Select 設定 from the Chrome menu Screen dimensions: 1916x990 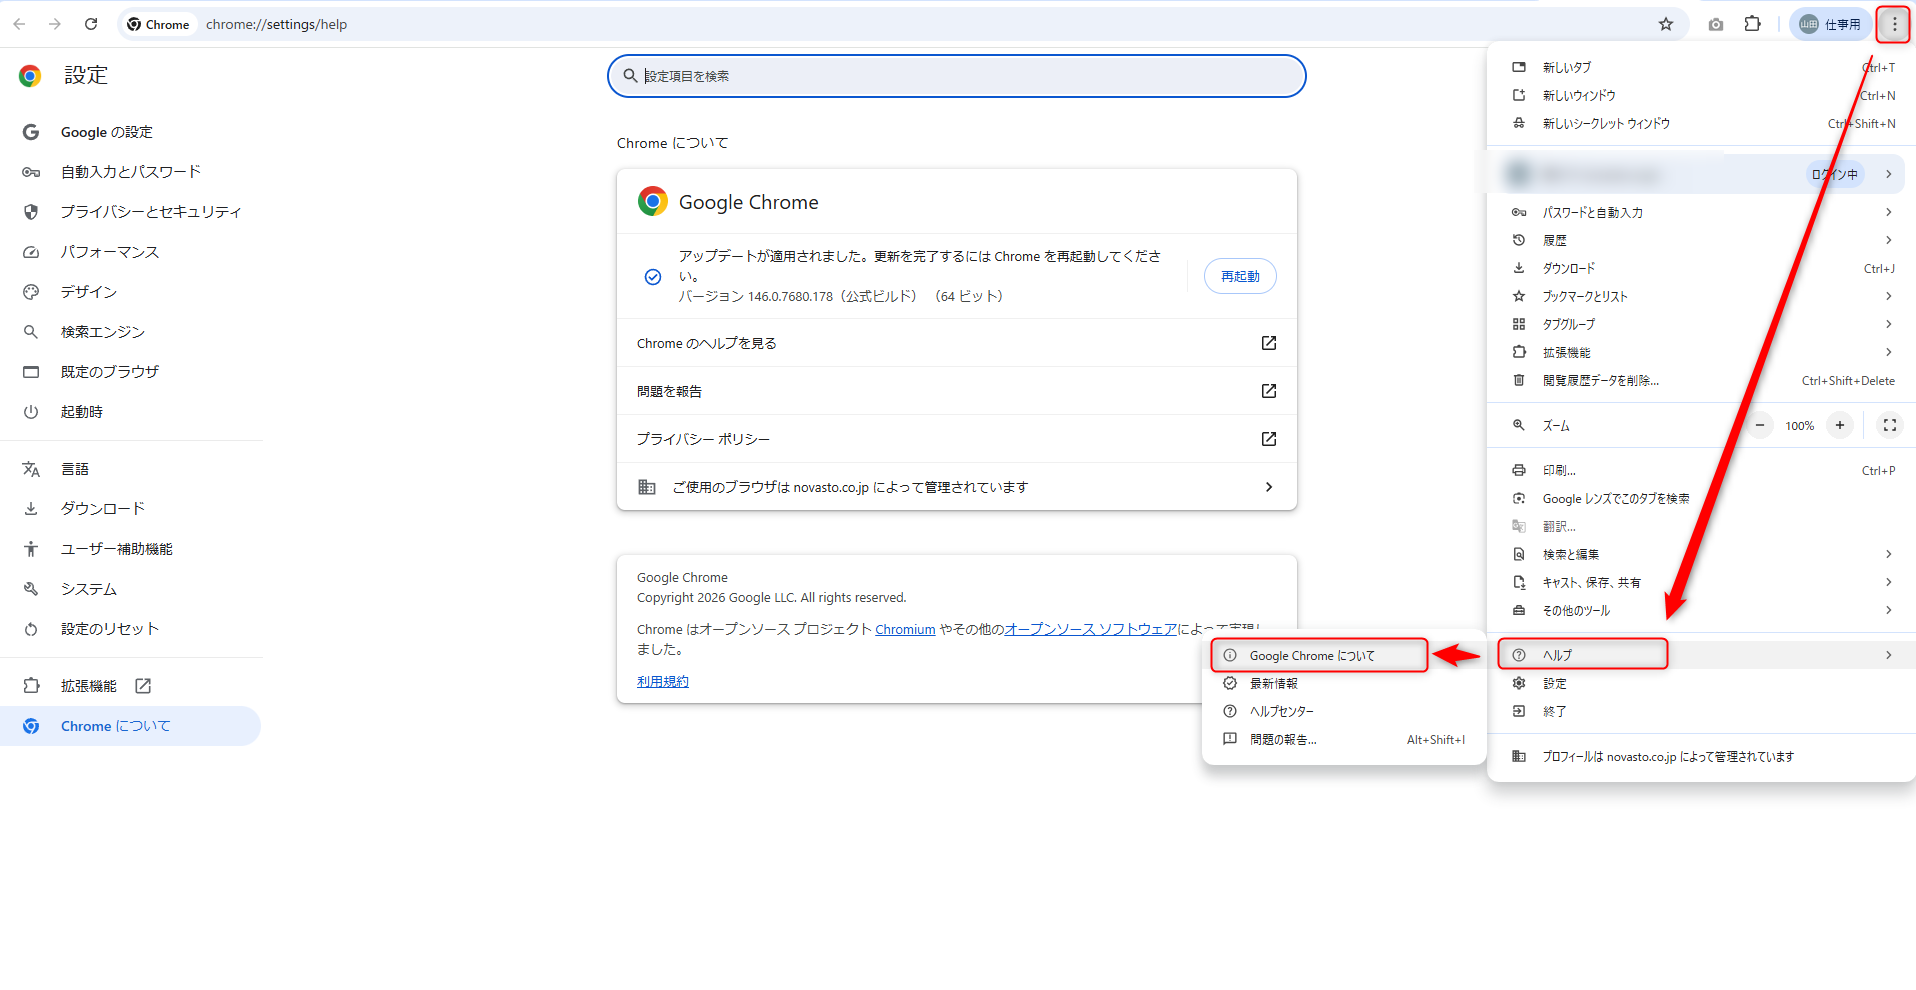tap(1701, 683)
